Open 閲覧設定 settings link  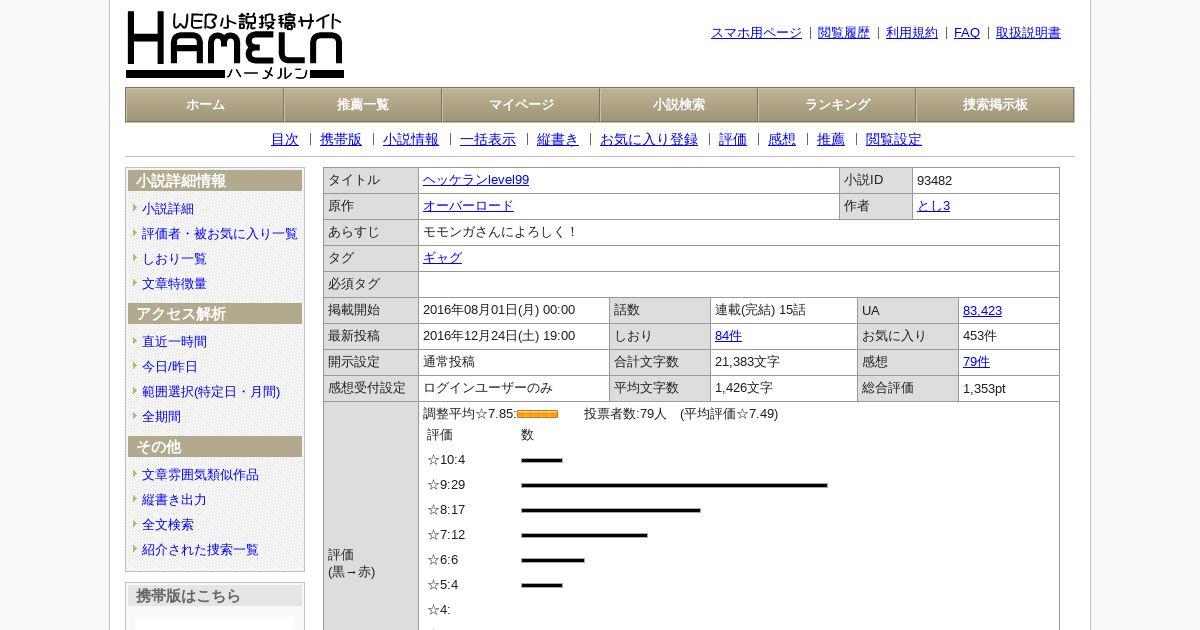[x=894, y=140]
